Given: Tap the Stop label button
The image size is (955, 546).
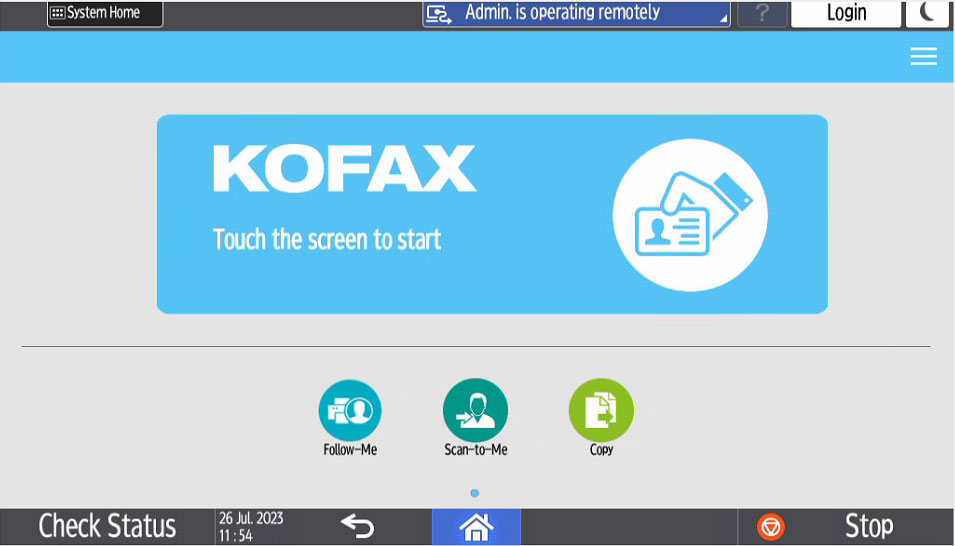Looking at the screenshot, I should tap(869, 526).
